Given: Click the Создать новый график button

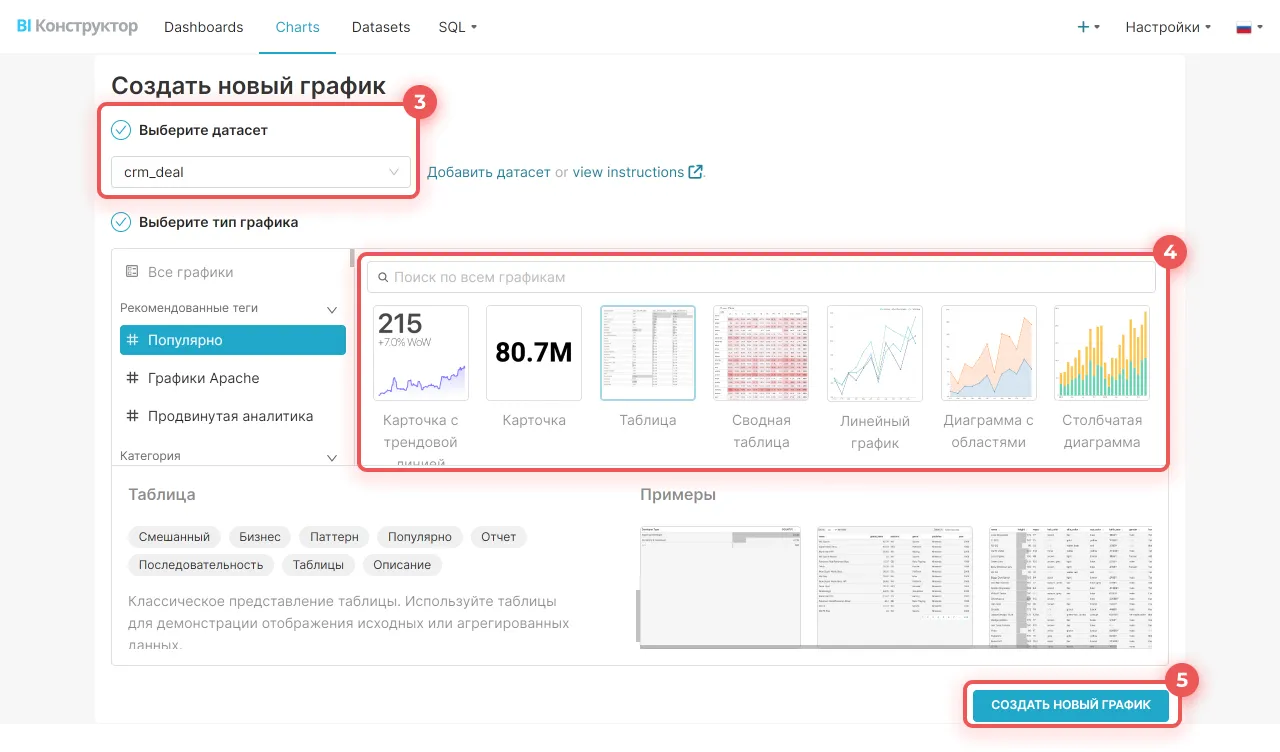Looking at the screenshot, I should (x=1071, y=705).
